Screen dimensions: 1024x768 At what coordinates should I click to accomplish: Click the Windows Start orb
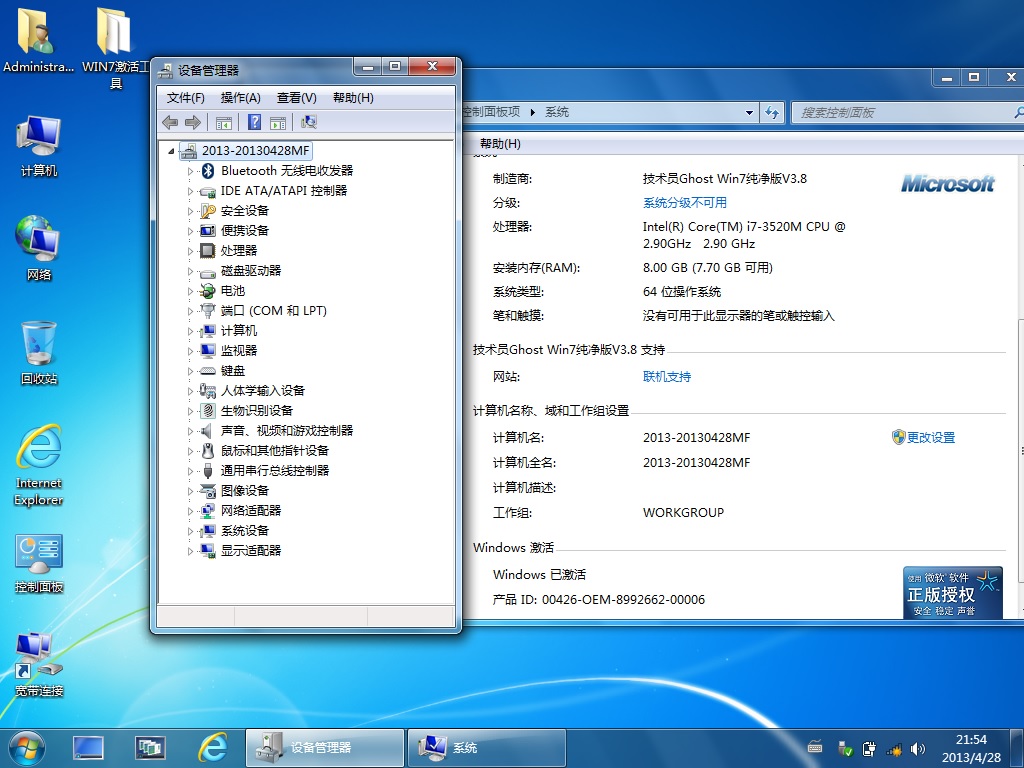tap(27, 748)
